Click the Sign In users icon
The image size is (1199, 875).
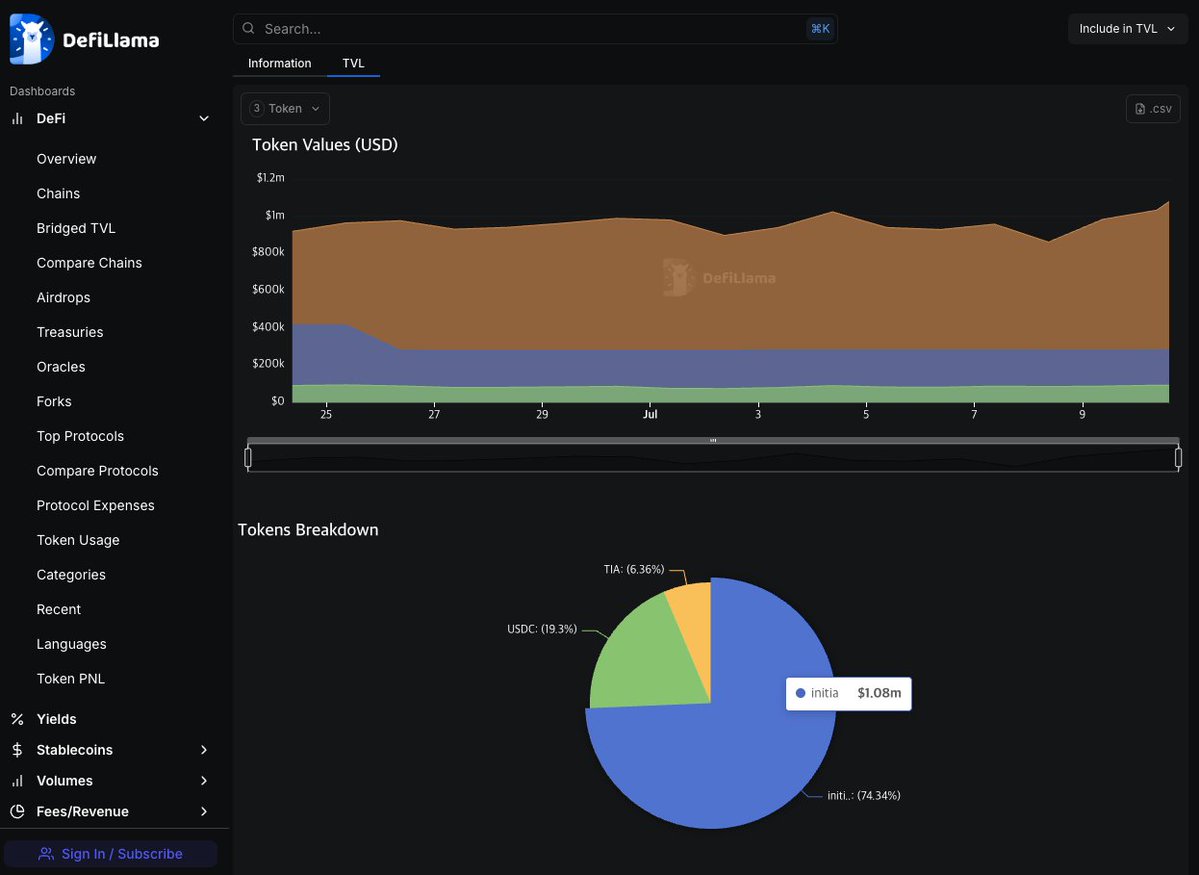click(x=46, y=854)
